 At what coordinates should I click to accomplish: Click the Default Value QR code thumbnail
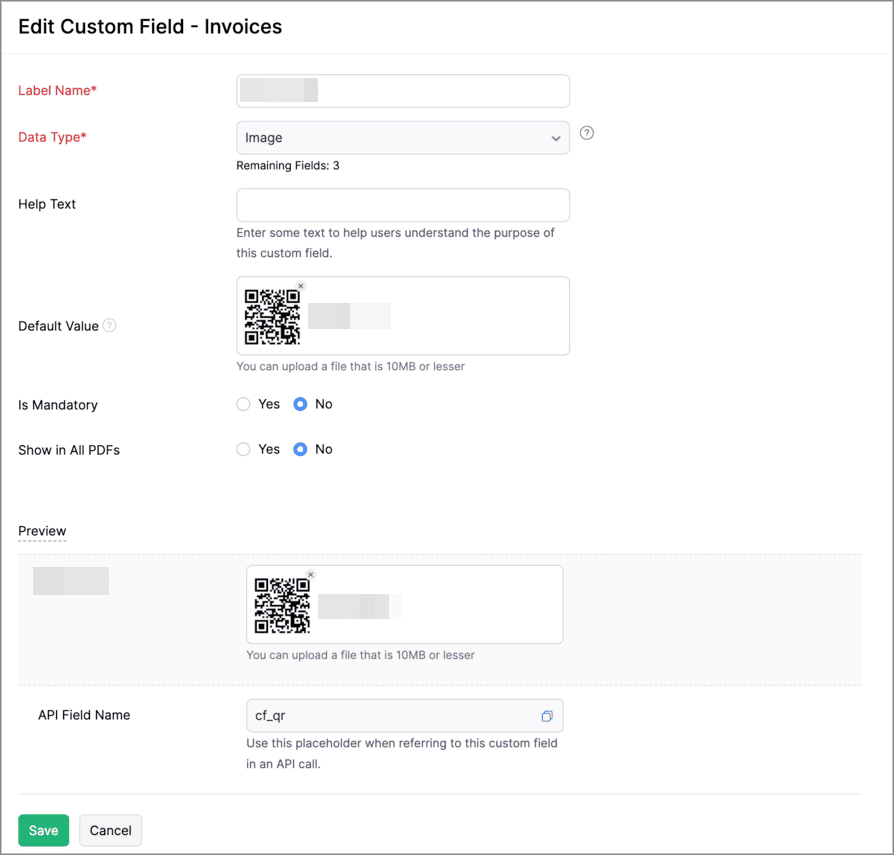(x=273, y=317)
